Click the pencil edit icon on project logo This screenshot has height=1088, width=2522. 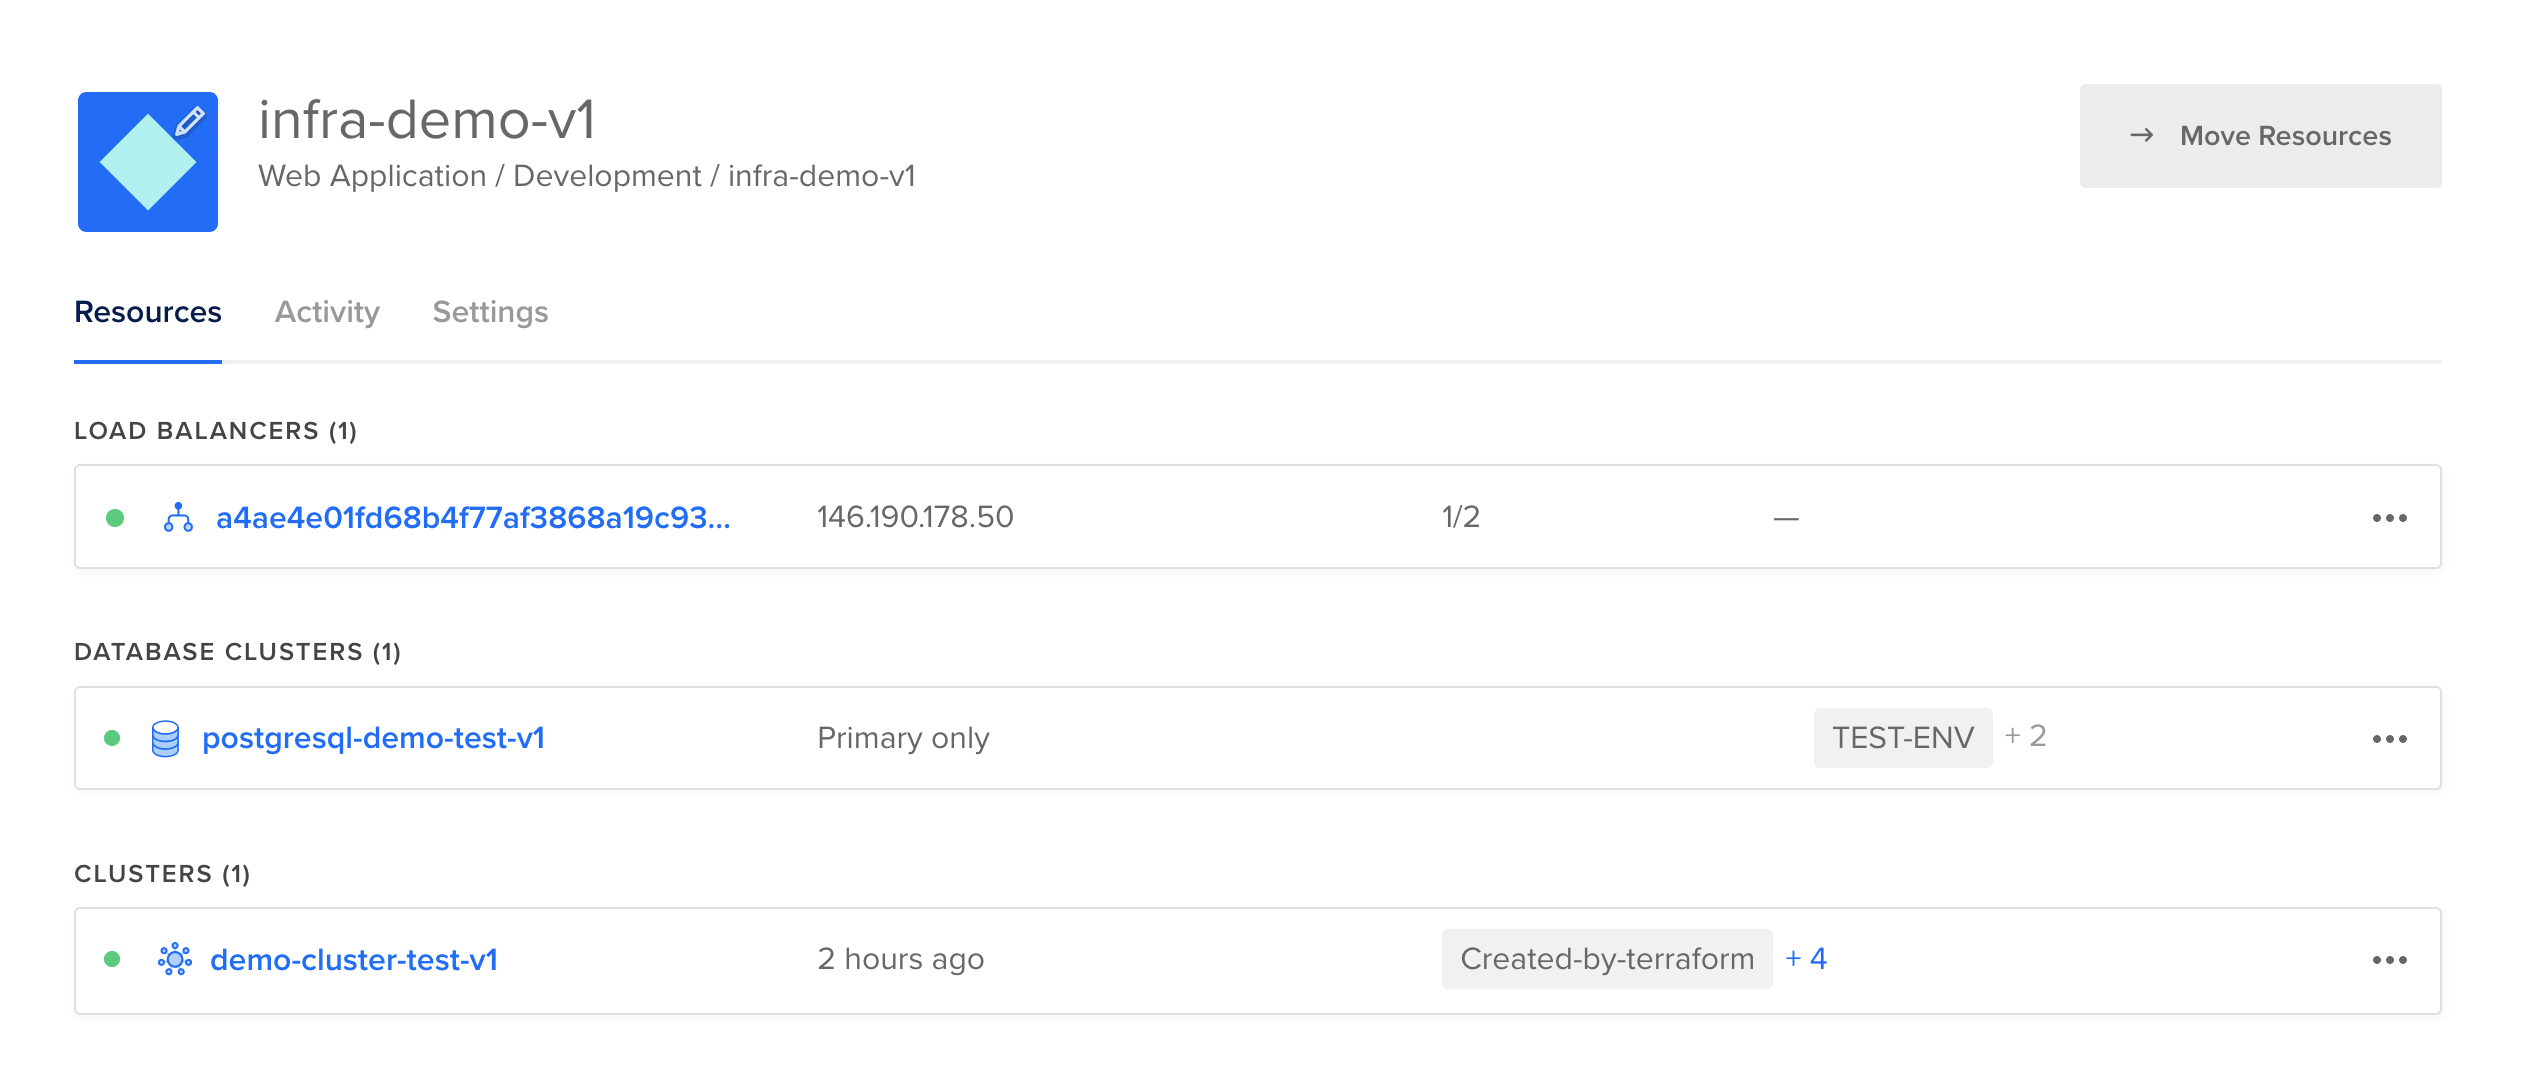pyautogui.click(x=190, y=121)
